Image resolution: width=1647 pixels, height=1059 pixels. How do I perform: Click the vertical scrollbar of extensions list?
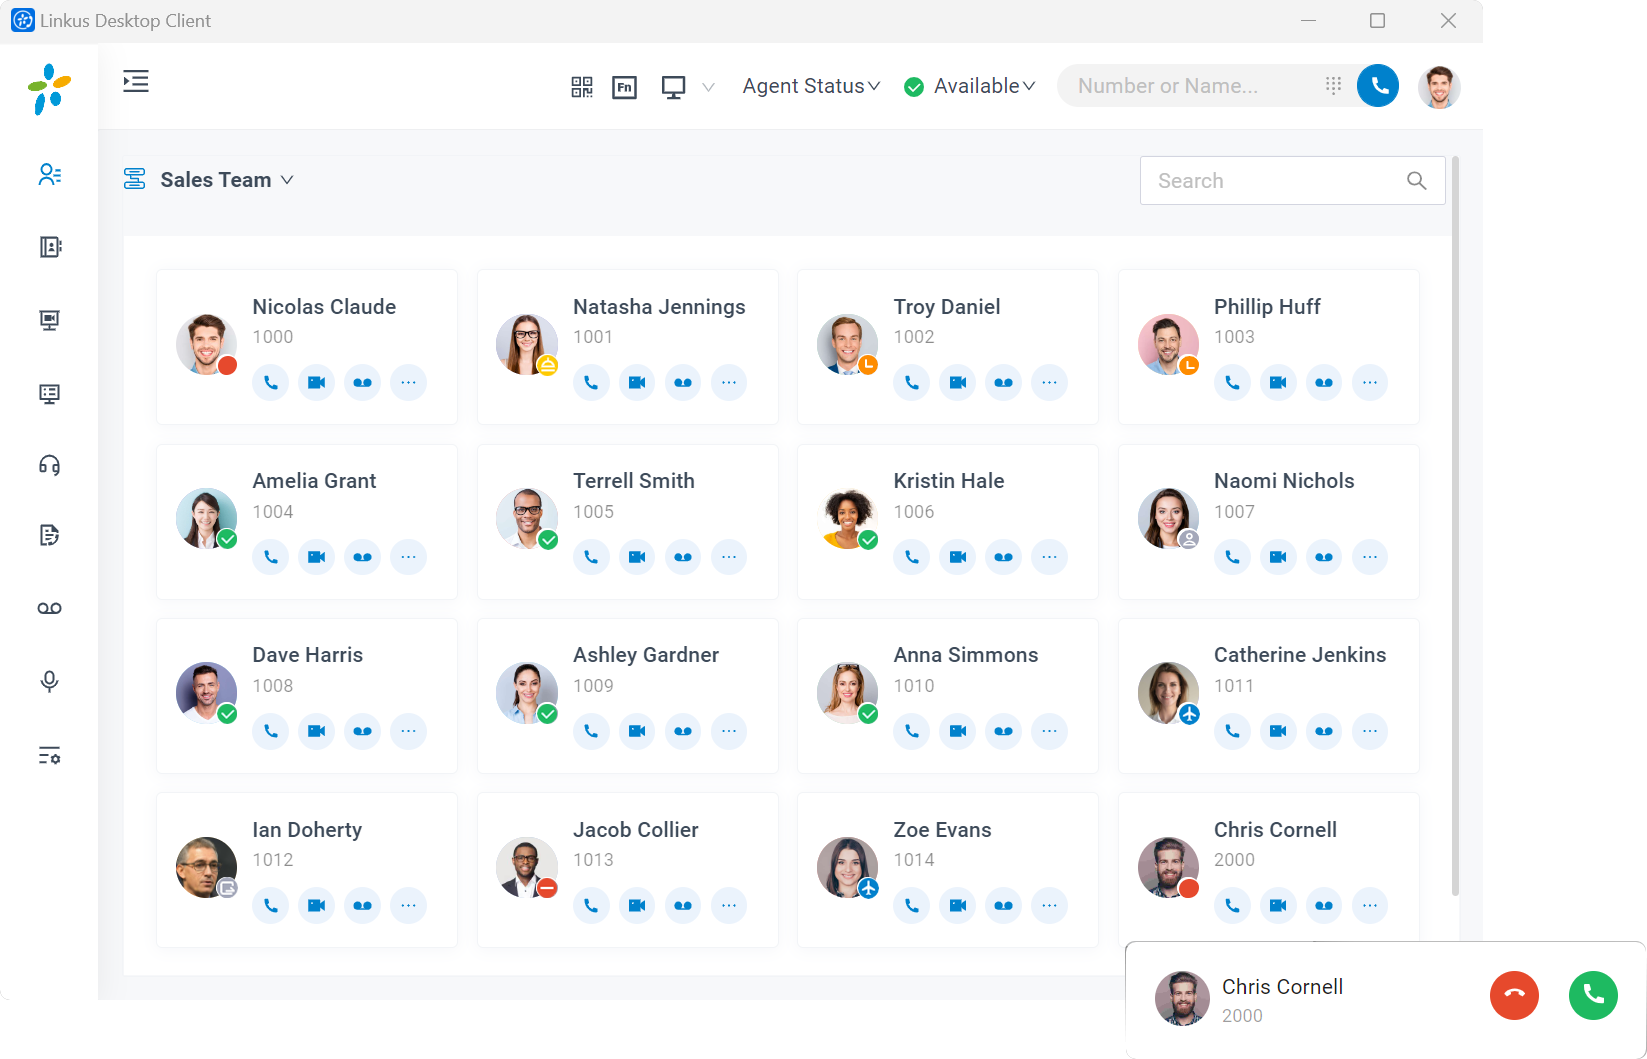coord(1455,525)
